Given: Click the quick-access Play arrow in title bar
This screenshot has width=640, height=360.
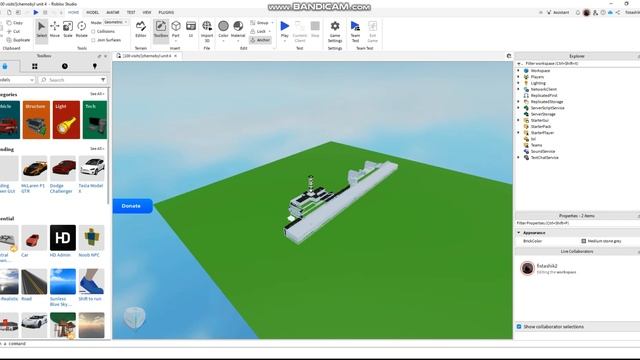Looking at the screenshot, I should coord(36,13).
